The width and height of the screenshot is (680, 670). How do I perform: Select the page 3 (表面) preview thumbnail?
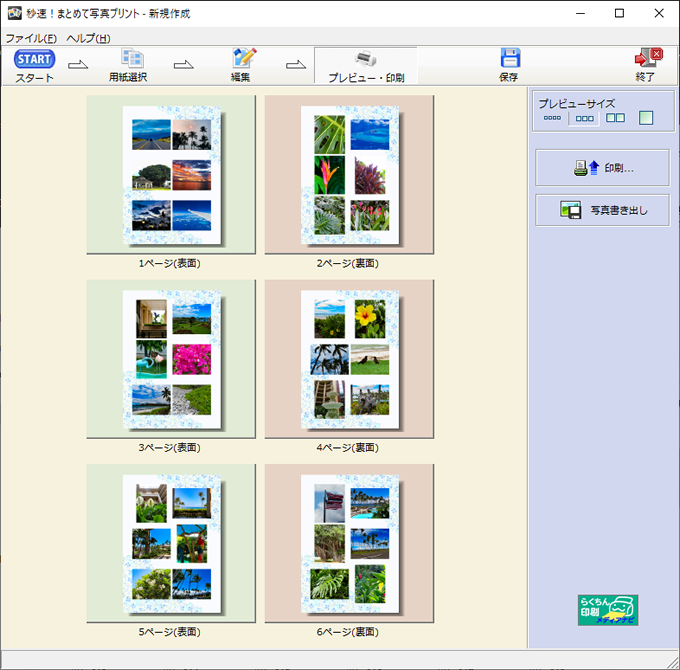pos(170,359)
